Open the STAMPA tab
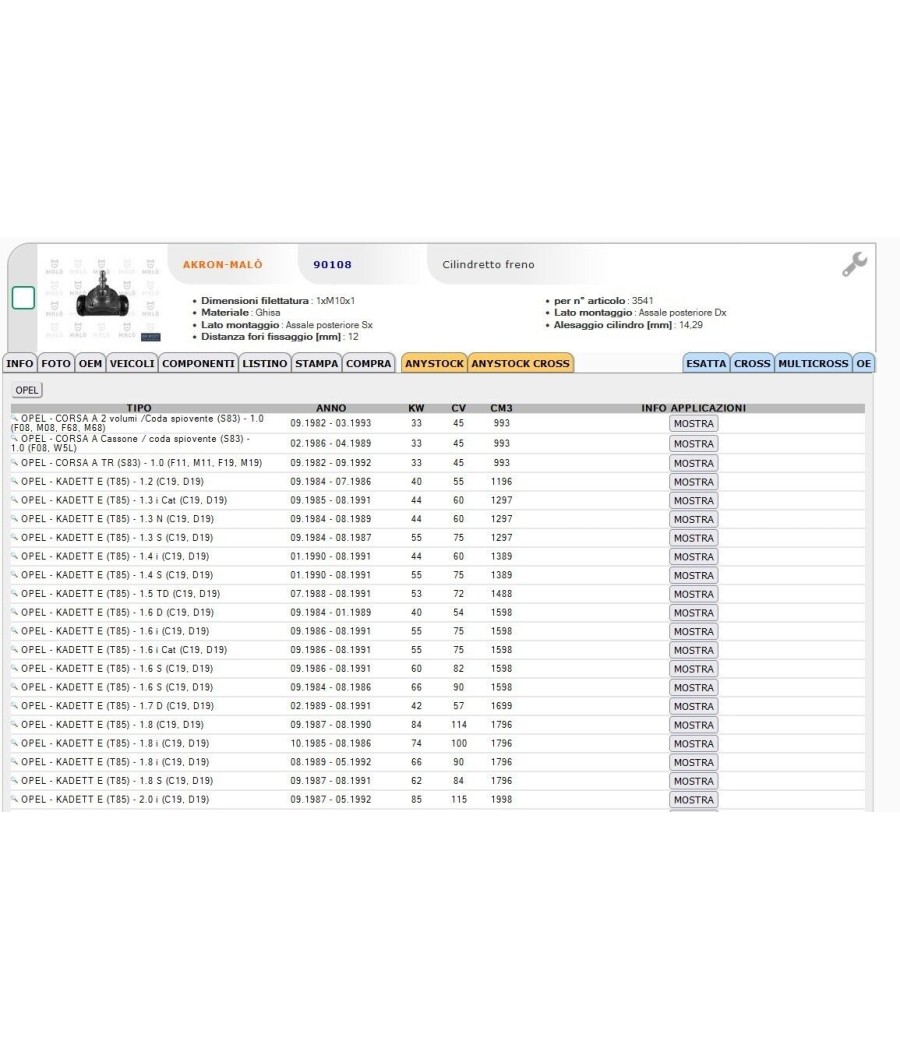The height and width of the screenshot is (1050, 900). coord(317,364)
